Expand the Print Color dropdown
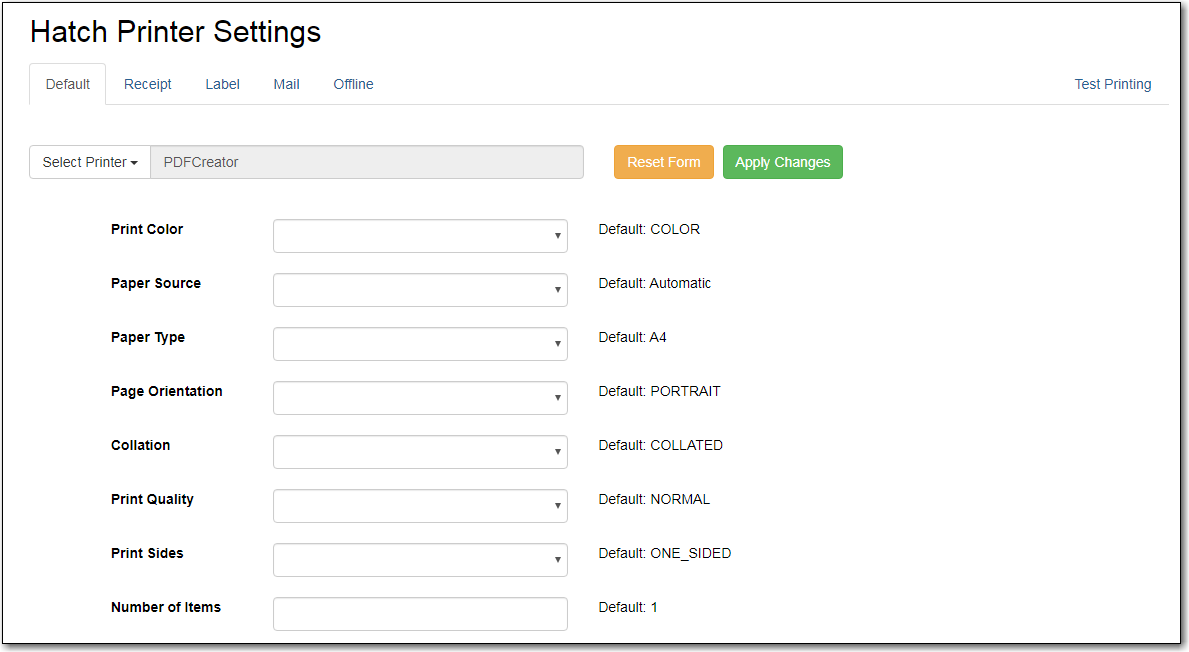 [420, 236]
